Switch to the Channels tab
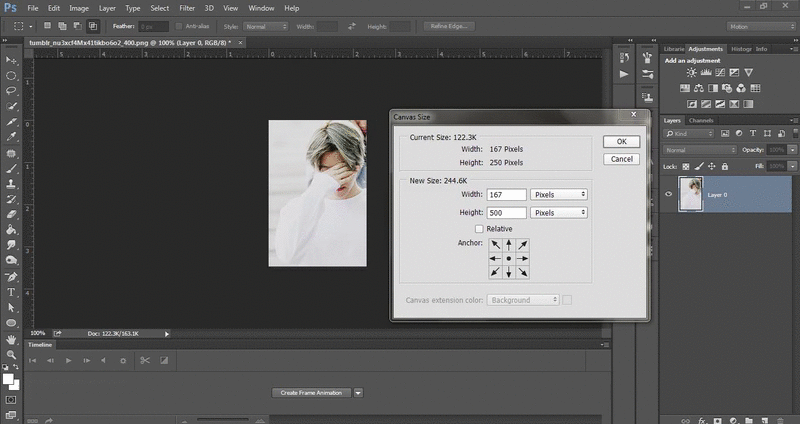Image resolution: width=800 pixels, height=424 pixels. click(x=701, y=120)
